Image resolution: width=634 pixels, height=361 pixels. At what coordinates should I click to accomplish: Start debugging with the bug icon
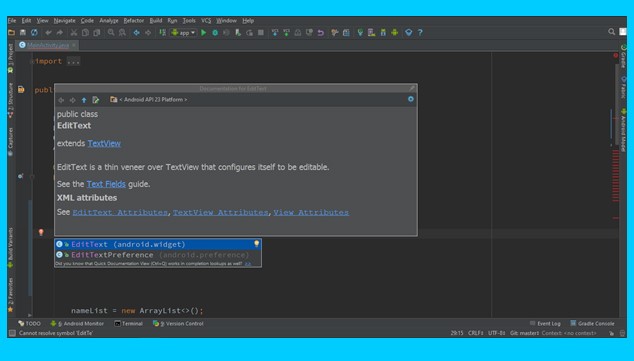coord(215,32)
